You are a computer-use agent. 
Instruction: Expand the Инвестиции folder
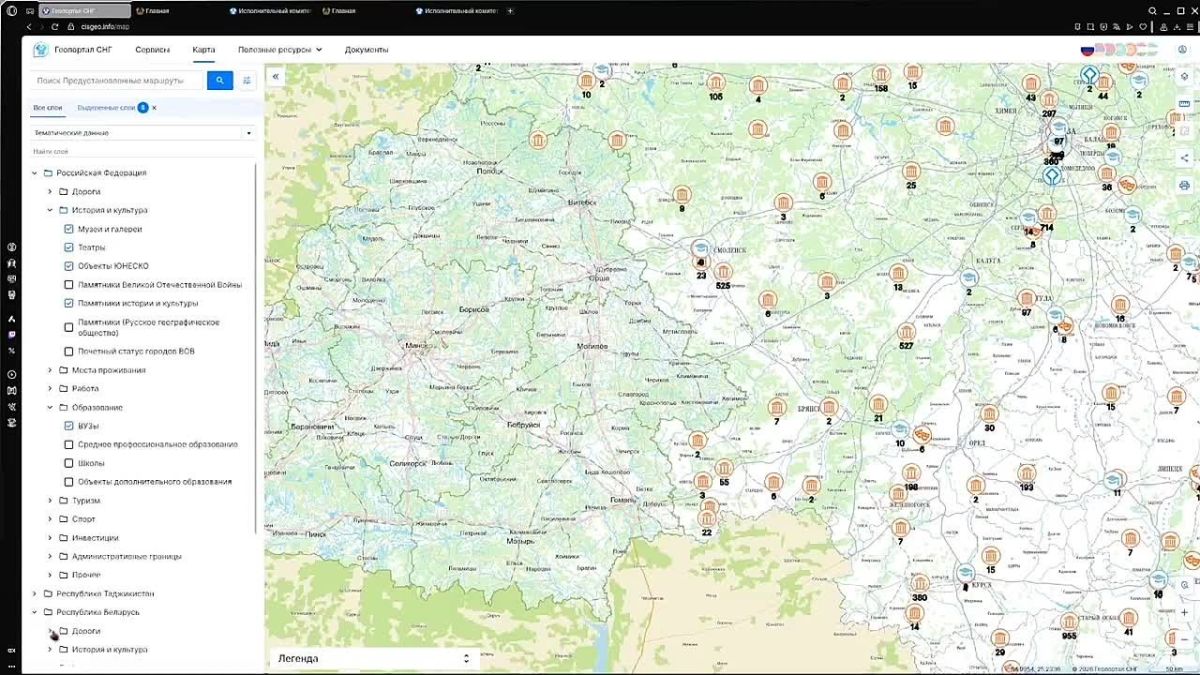(50, 538)
